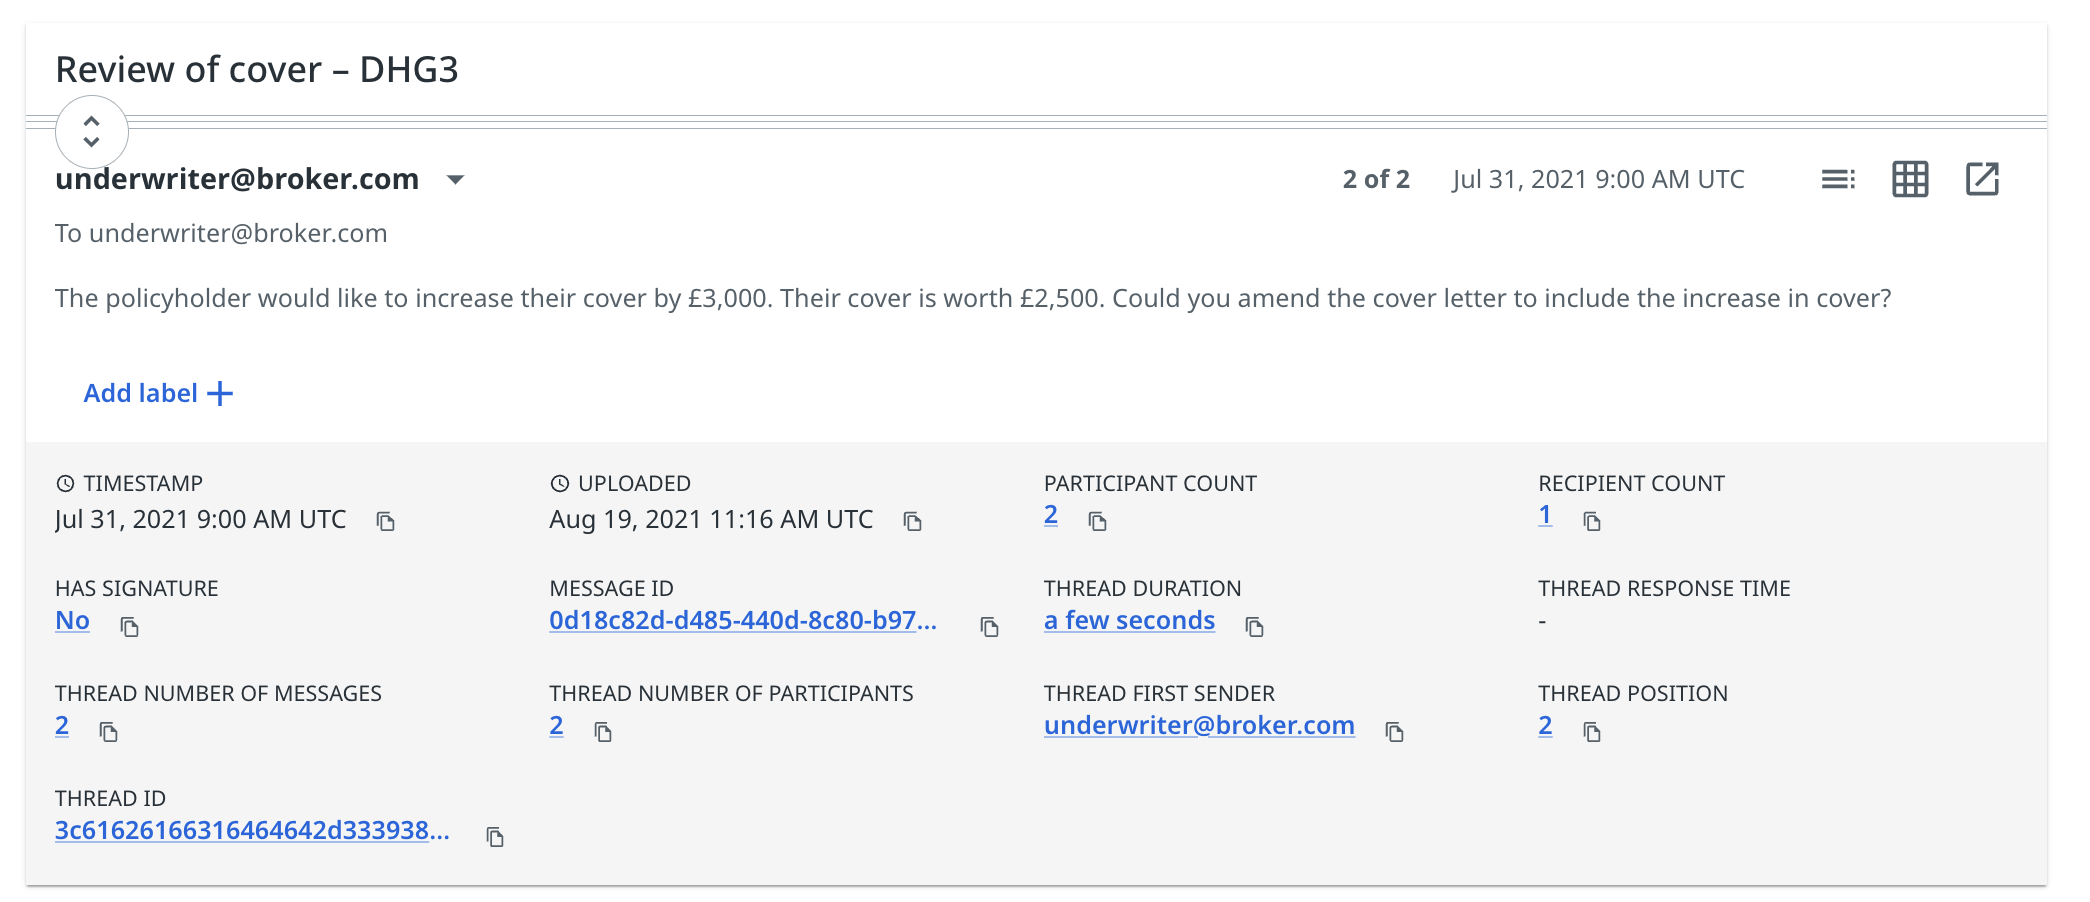Image resolution: width=2090 pixels, height=902 pixels.
Task: Open the Message ID link
Action: click(742, 621)
